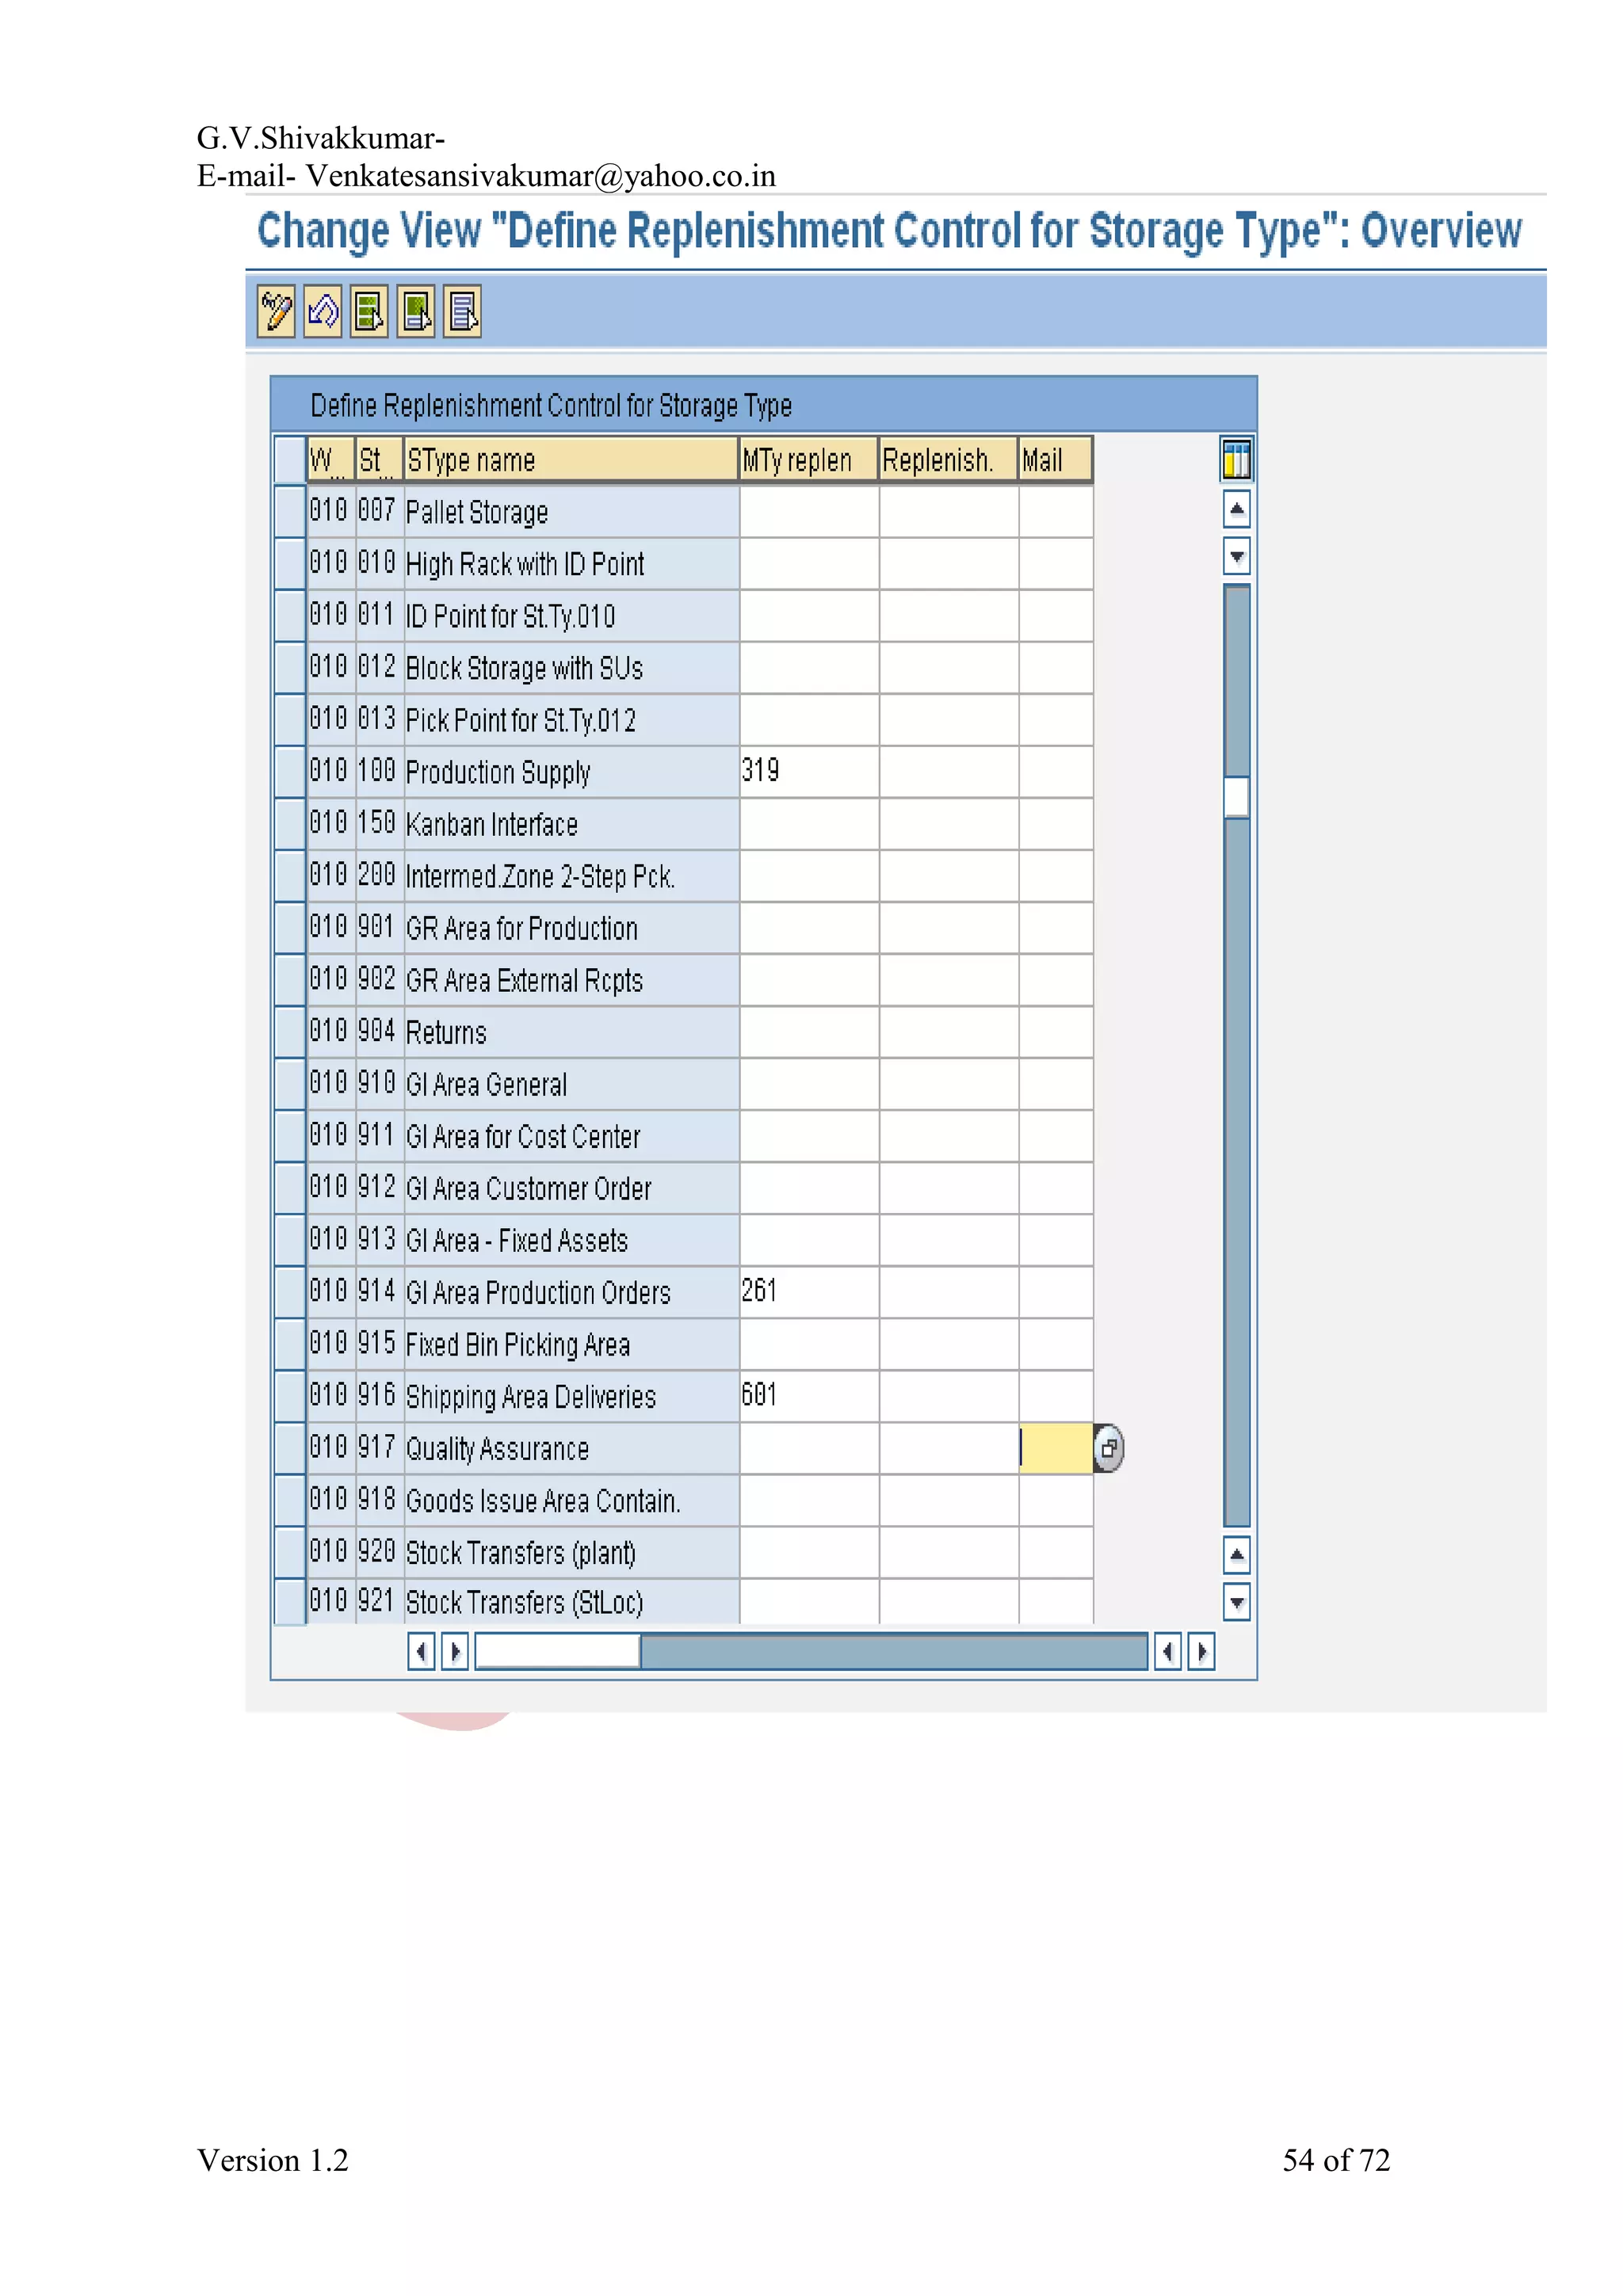Click the Replenish. column header

coord(948,460)
